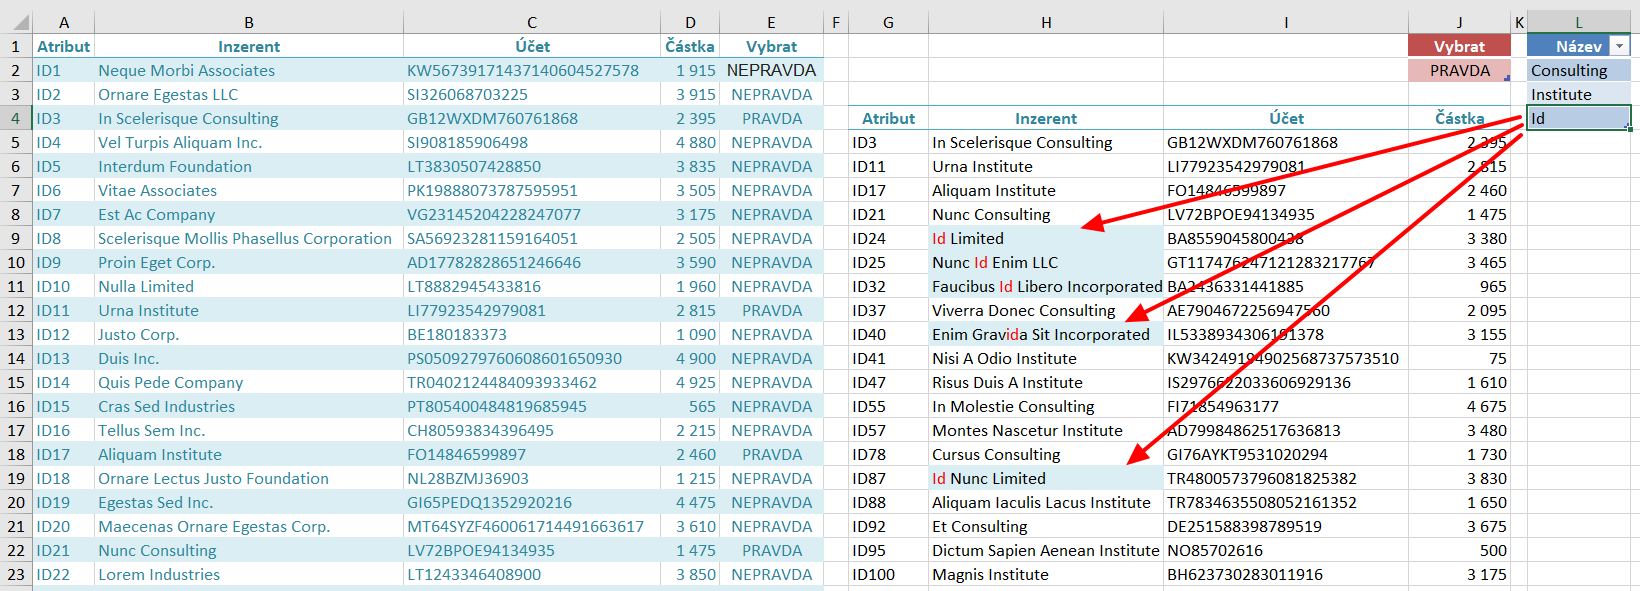
Task: Select column E header
Action: coord(771,22)
